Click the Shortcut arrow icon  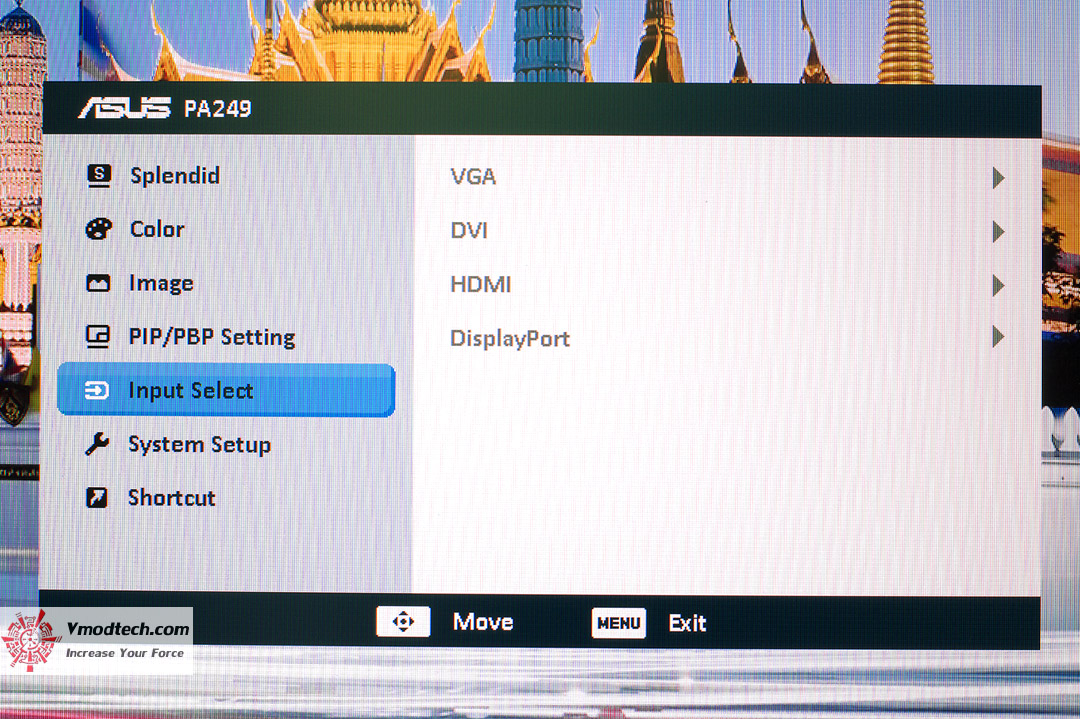(x=96, y=497)
